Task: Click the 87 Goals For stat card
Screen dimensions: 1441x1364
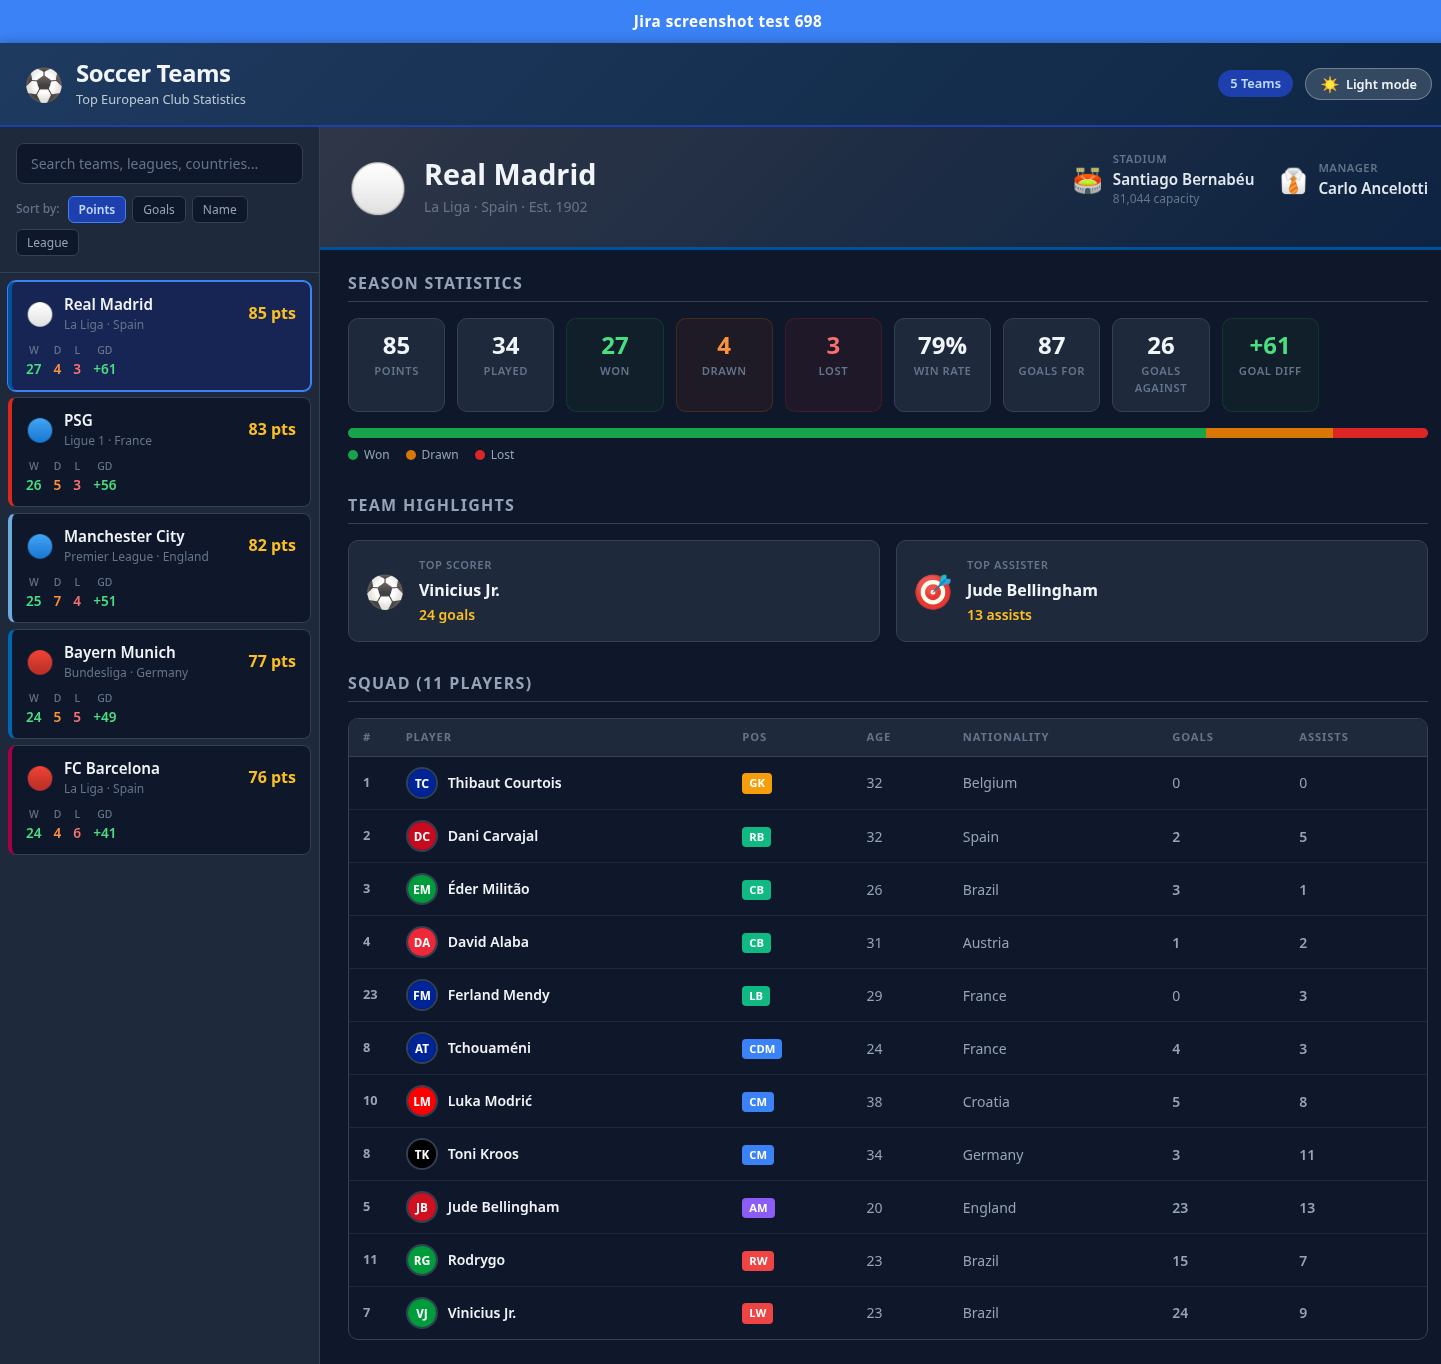Action: tap(1052, 365)
